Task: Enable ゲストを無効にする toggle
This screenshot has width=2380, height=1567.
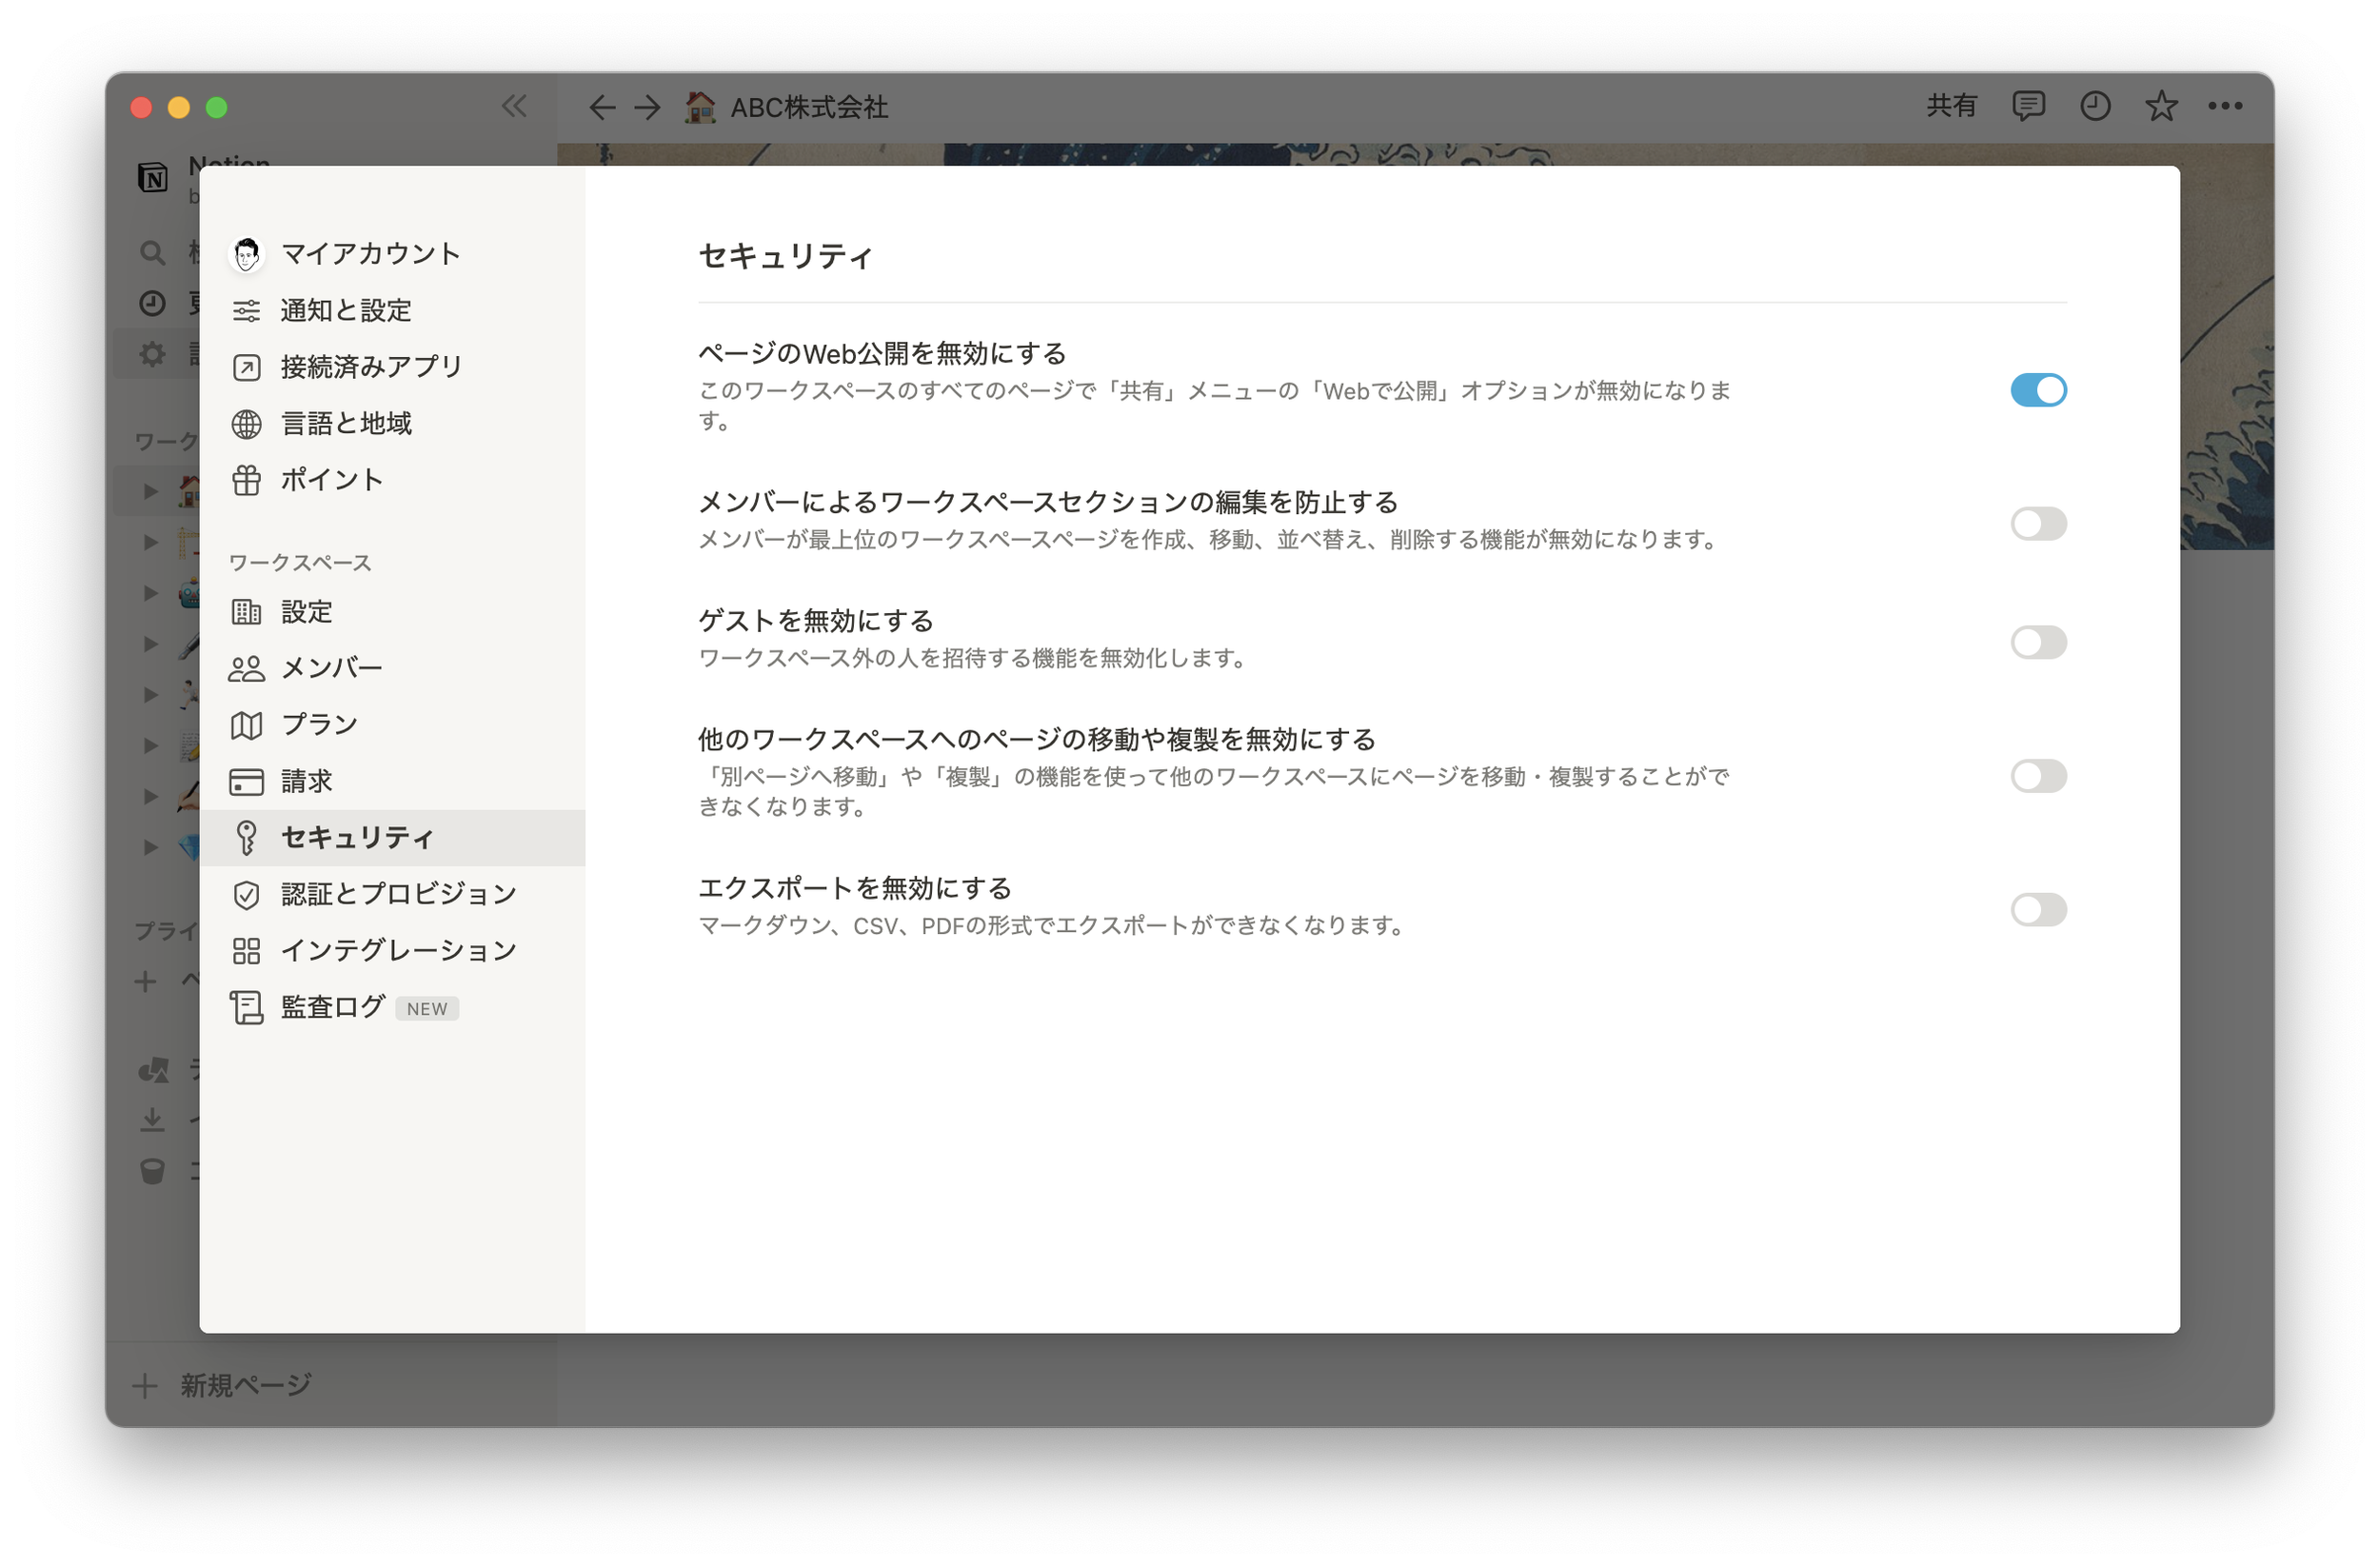Action: (x=2038, y=642)
